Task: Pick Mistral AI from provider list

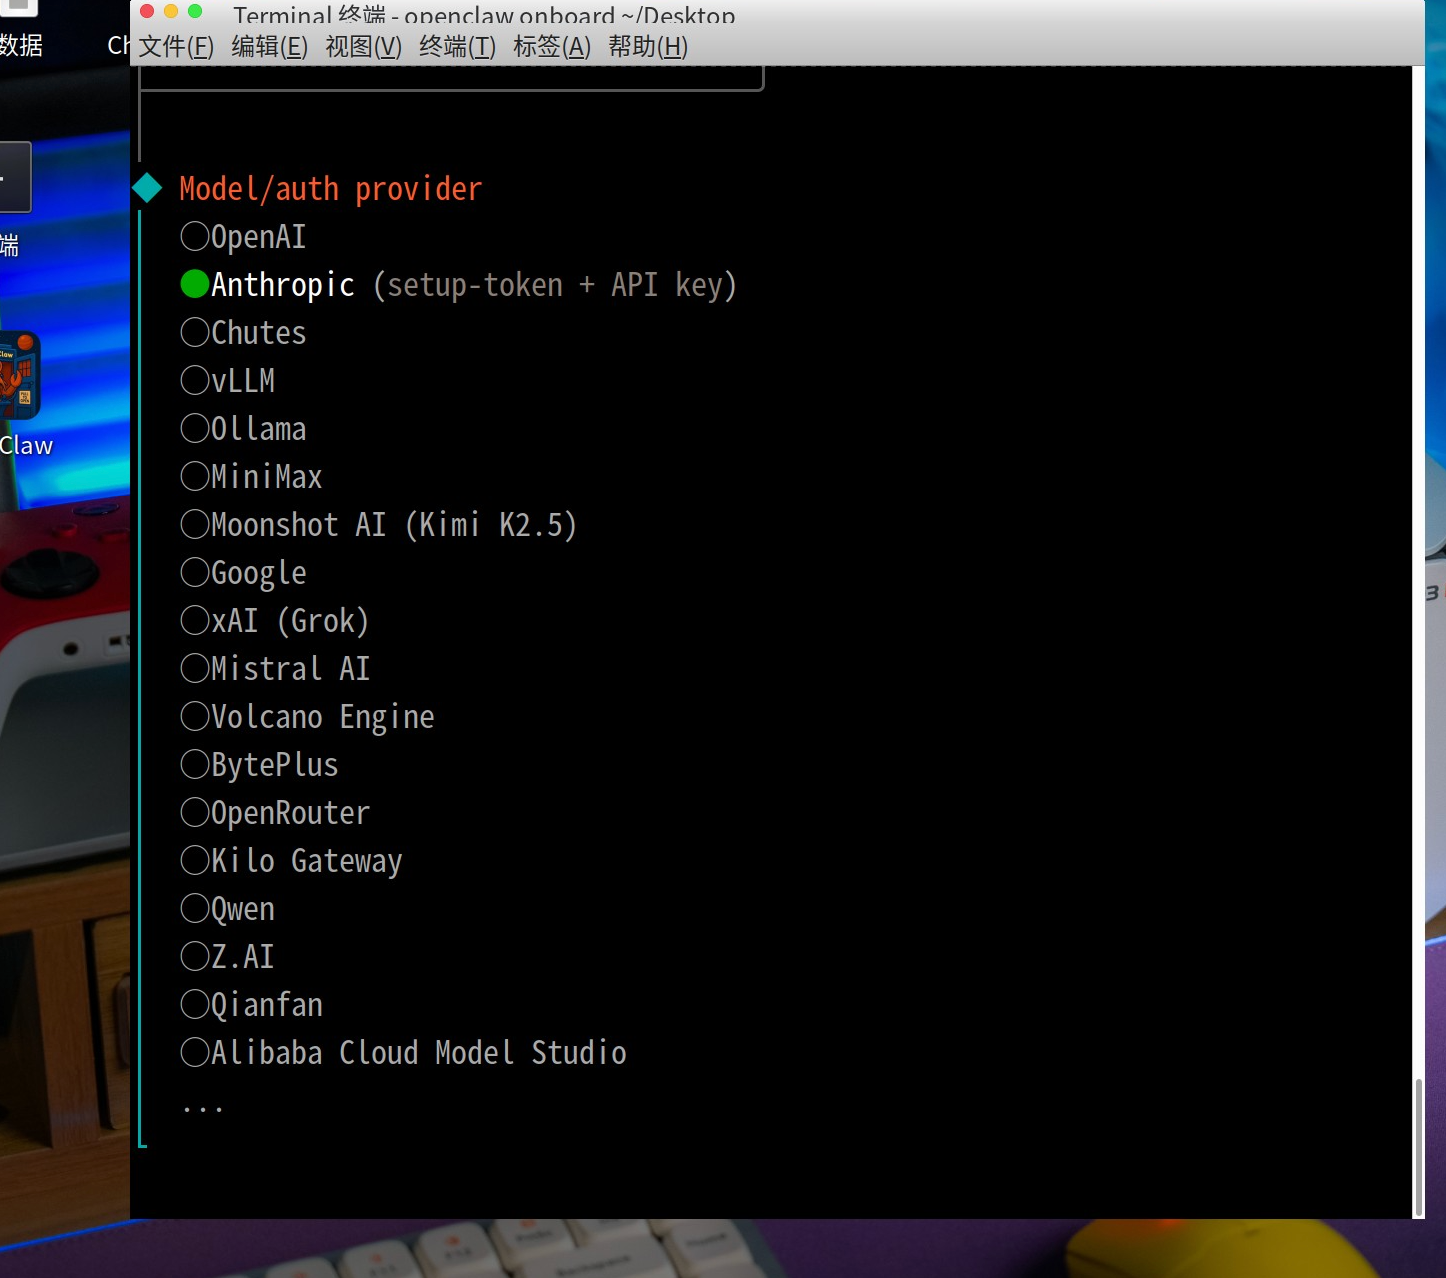Action: pos(275,669)
